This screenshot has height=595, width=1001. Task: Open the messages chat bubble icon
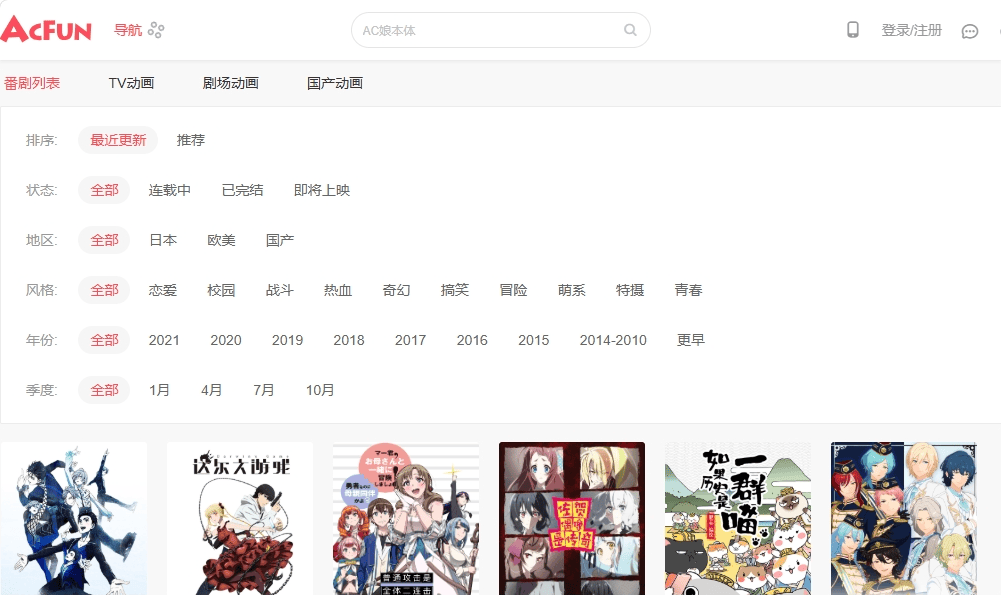[969, 31]
